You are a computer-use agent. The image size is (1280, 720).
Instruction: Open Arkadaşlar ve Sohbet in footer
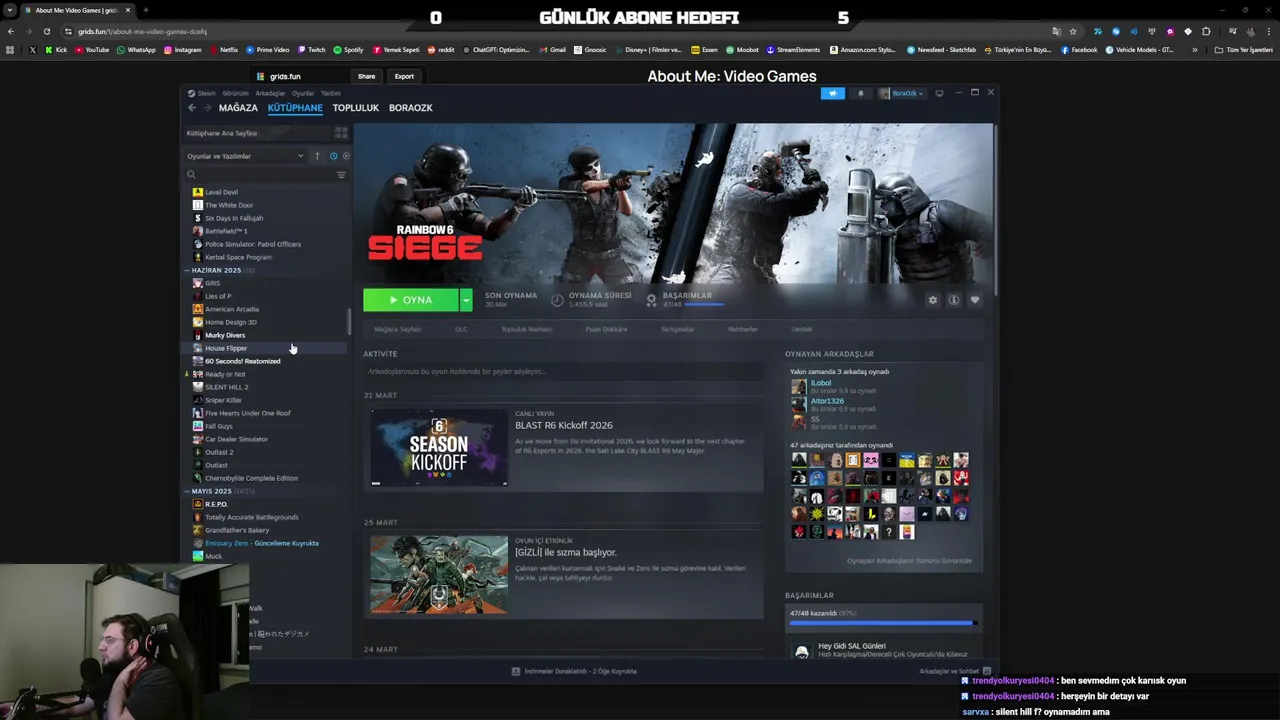pyautogui.click(x=954, y=671)
